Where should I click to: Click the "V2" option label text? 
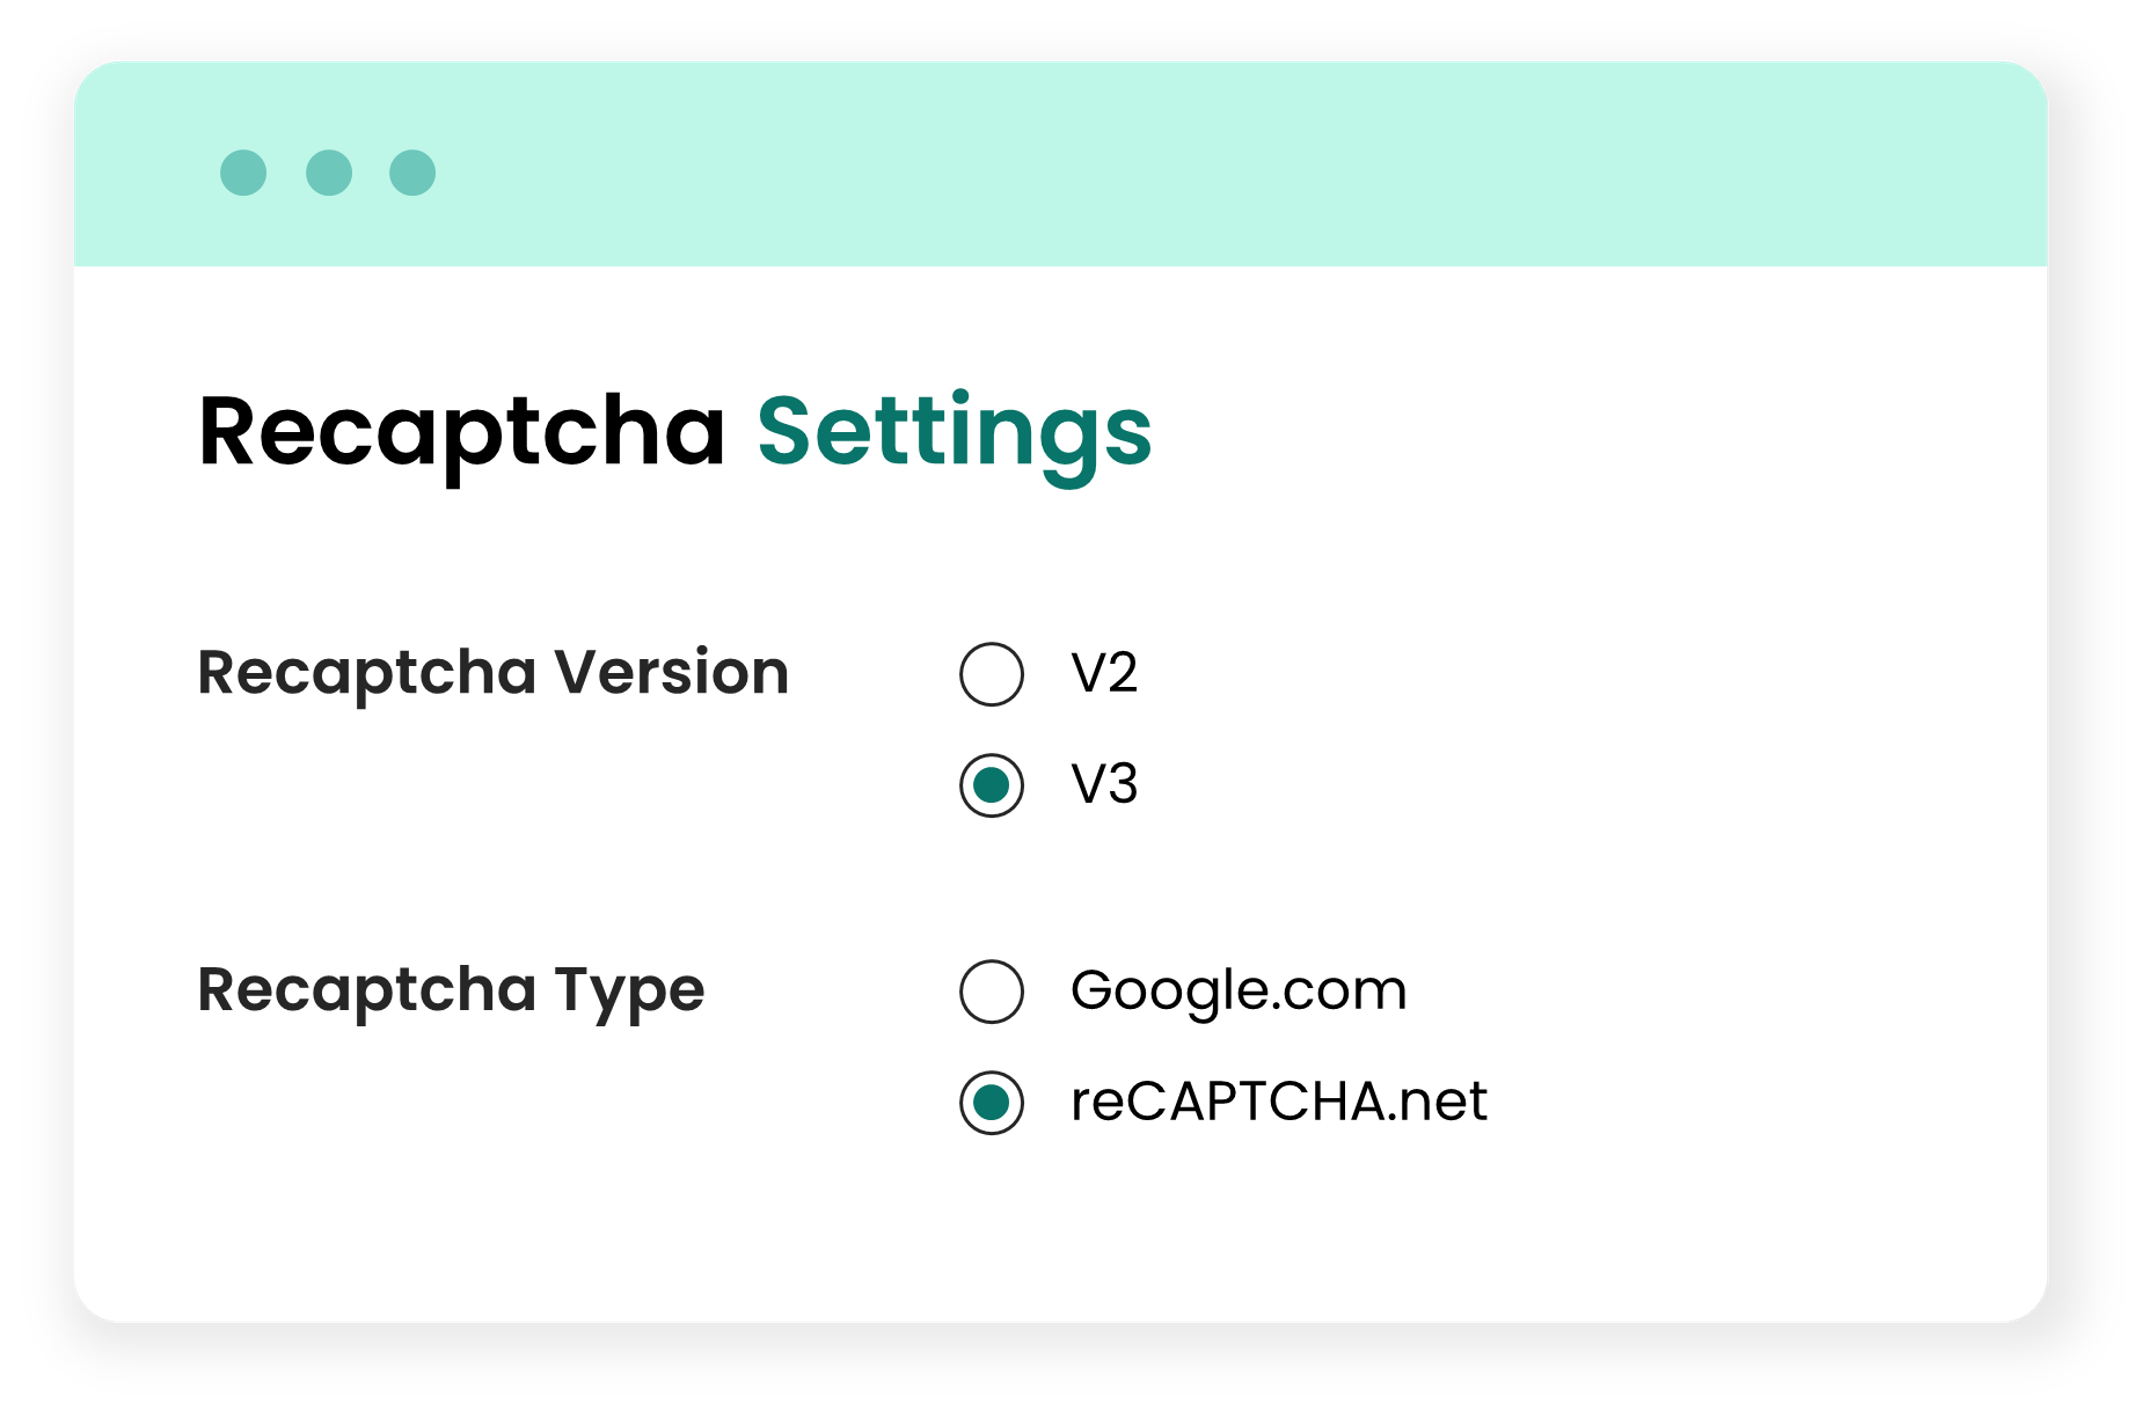click(1104, 673)
